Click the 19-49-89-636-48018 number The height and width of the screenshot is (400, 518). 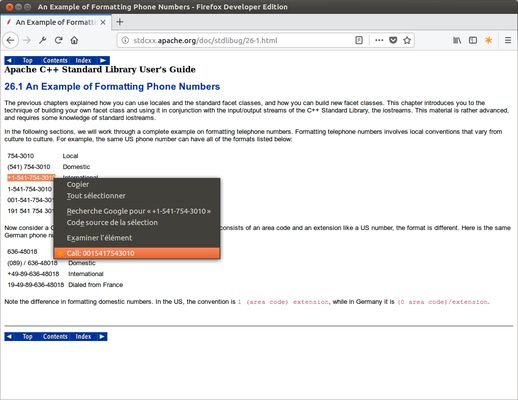(x=35, y=285)
